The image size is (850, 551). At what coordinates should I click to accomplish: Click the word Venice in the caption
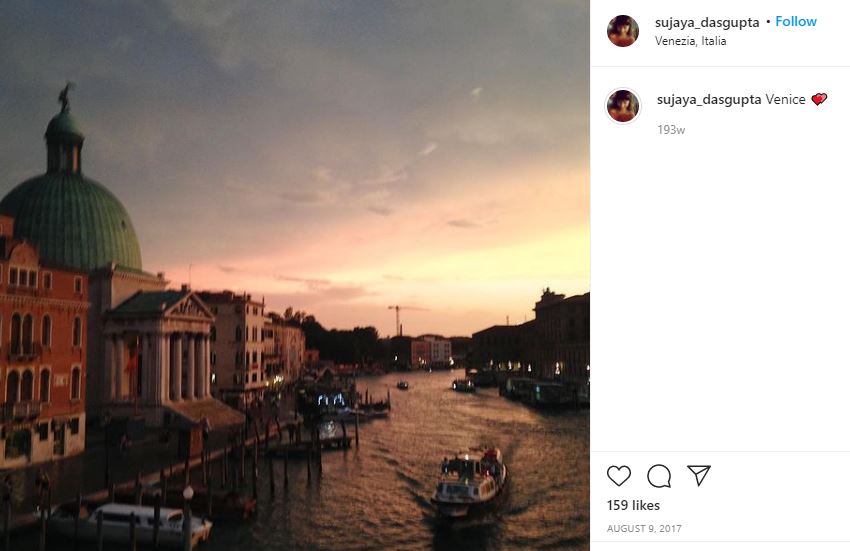pyautogui.click(x=785, y=99)
